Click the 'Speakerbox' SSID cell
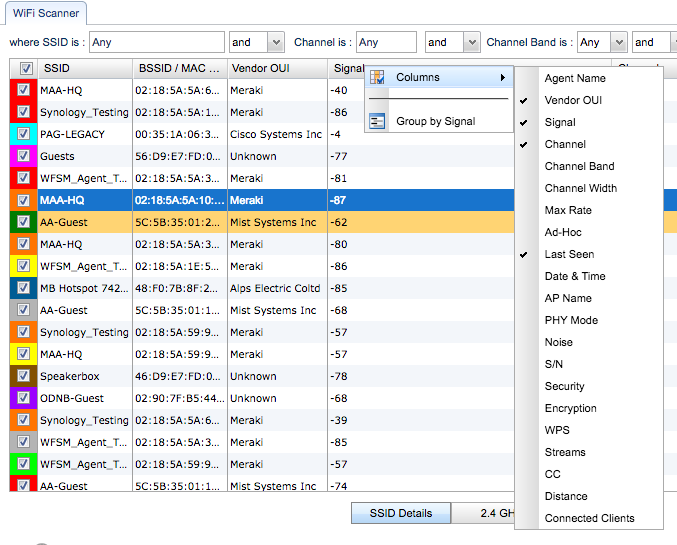This screenshot has height=545, width=677. [85, 377]
